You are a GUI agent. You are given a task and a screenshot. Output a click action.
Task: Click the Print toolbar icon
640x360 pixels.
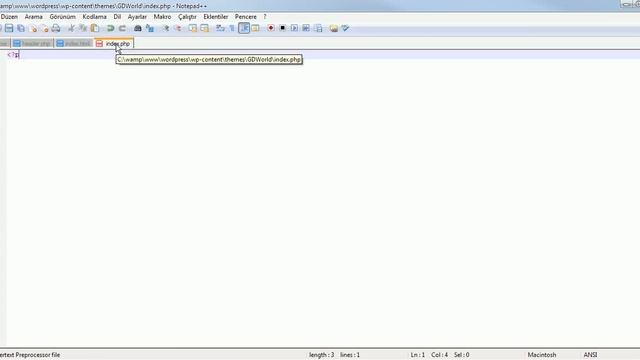click(56, 28)
